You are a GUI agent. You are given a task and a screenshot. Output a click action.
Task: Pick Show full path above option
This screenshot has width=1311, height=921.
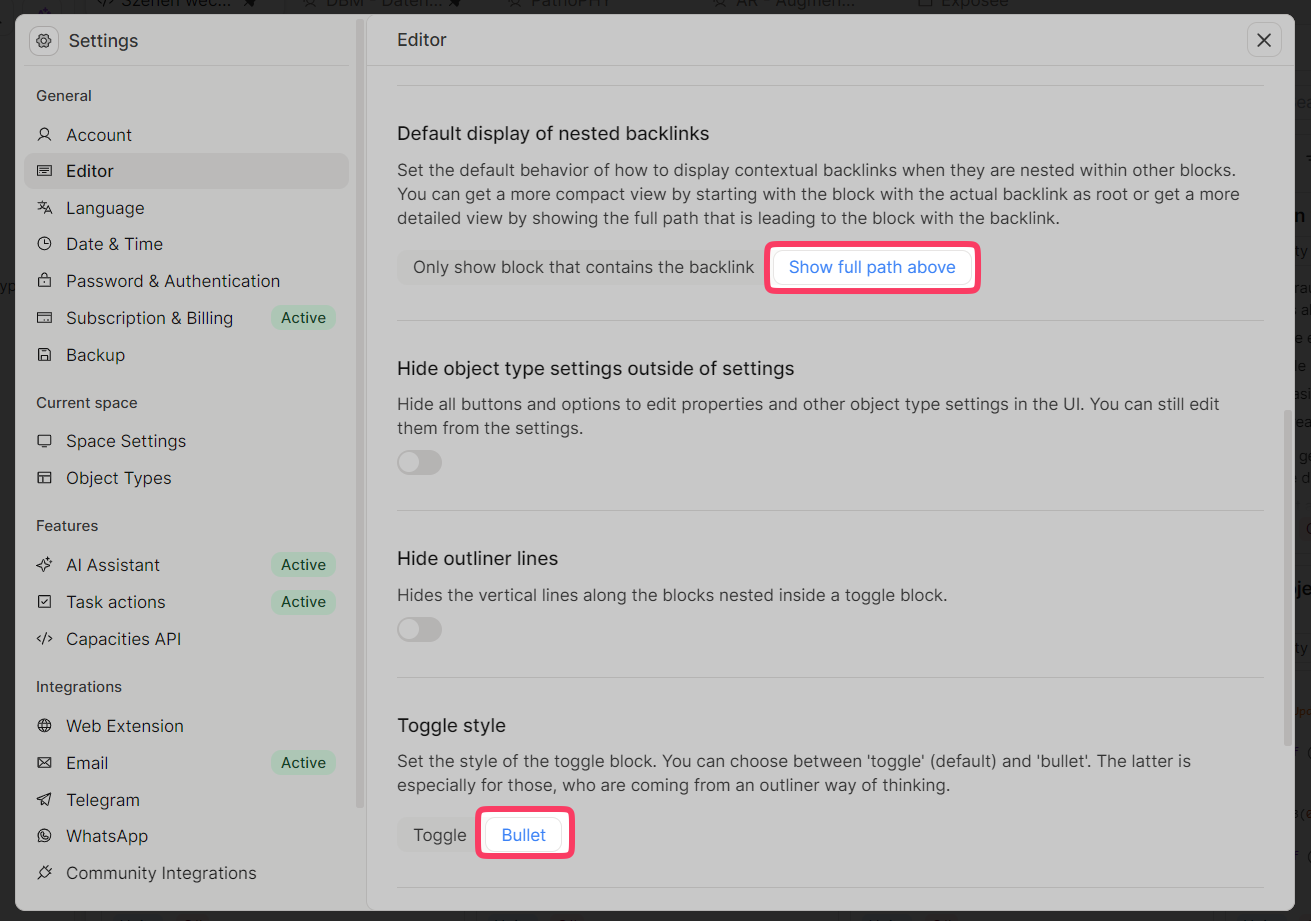[872, 267]
